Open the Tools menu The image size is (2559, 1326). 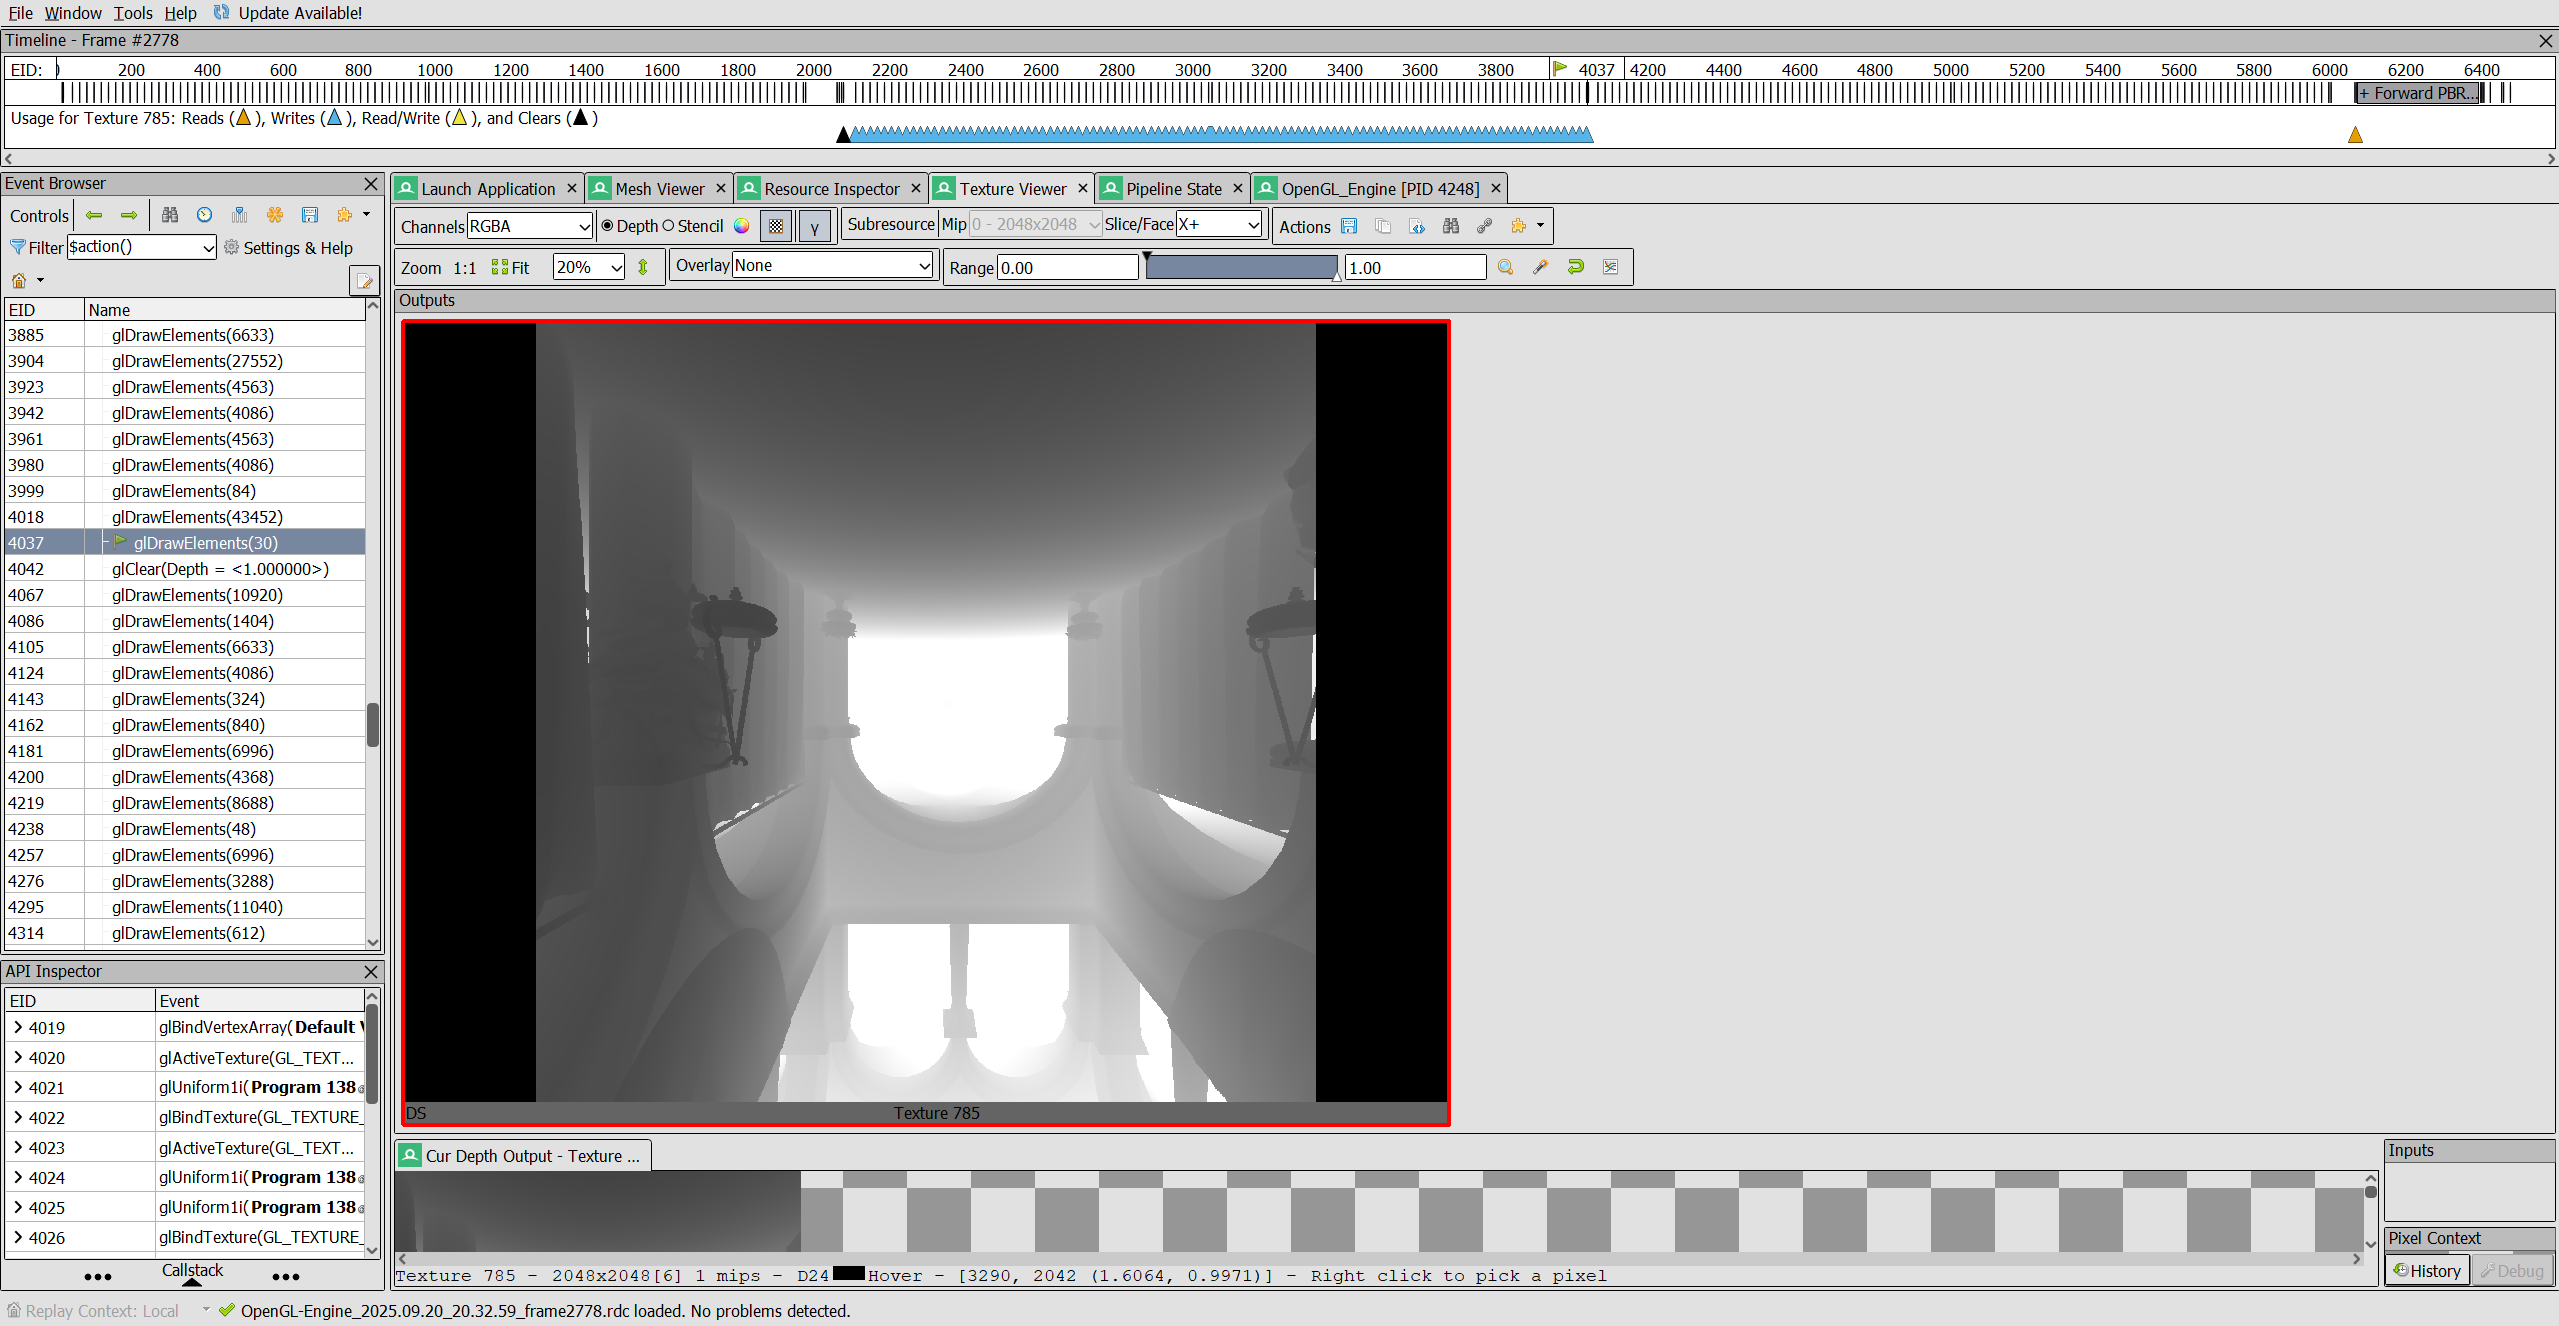[133, 13]
